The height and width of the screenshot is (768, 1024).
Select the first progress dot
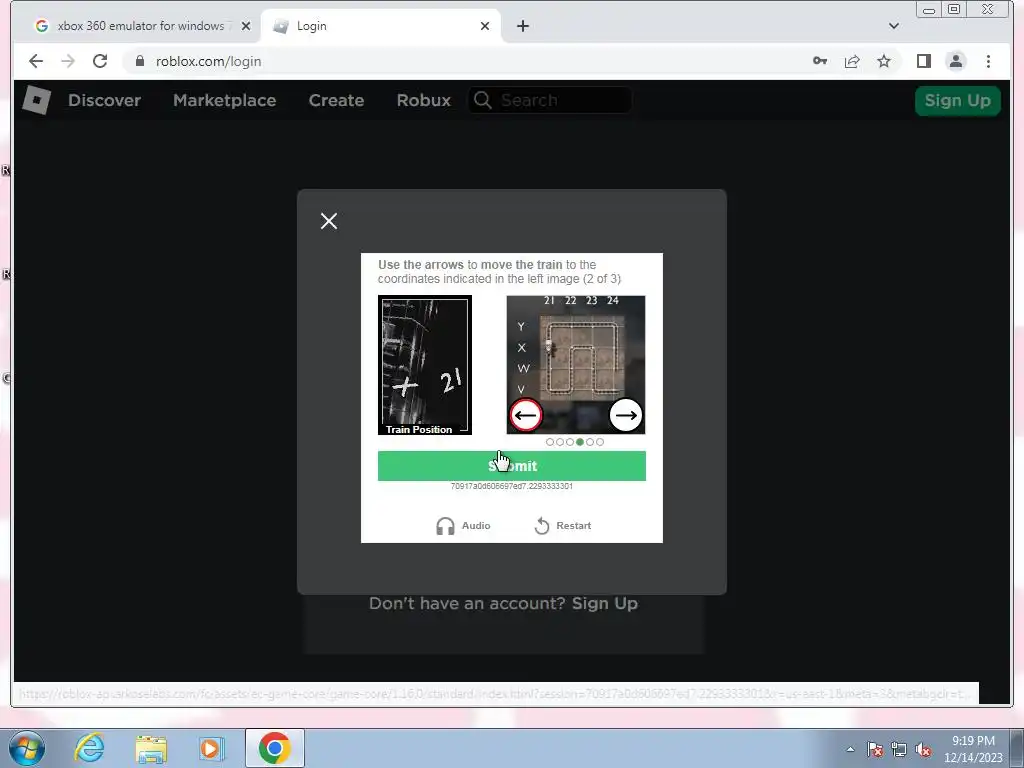coord(550,442)
